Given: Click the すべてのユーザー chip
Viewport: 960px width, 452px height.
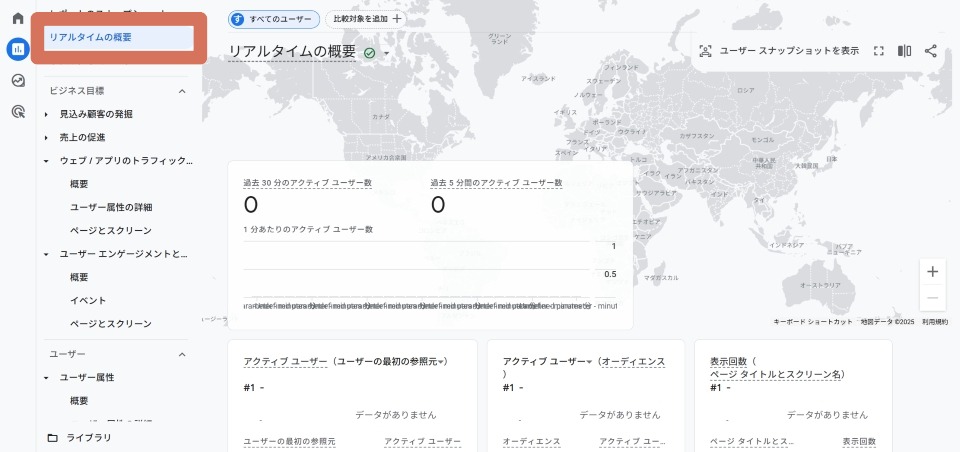Looking at the screenshot, I should pos(274,18).
